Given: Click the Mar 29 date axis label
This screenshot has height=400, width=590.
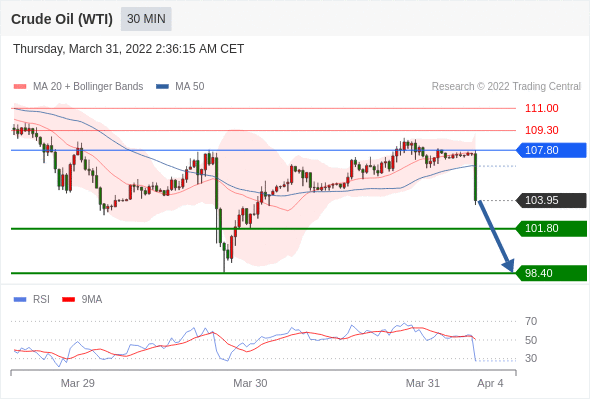Looking at the screenshot, I should 78,383.
